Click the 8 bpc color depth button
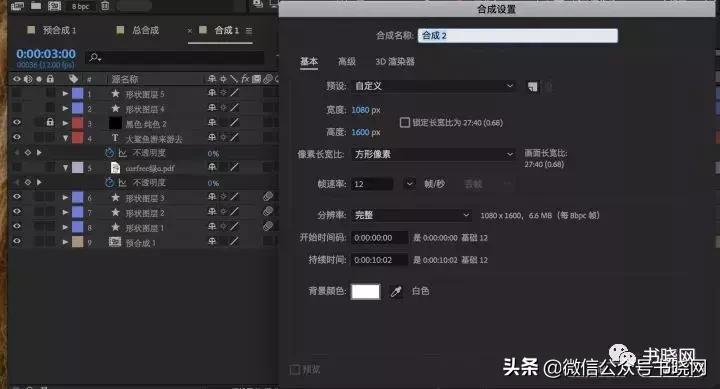Image resolution: width=720 pixels, height=389 pixels. click(80, 6)
